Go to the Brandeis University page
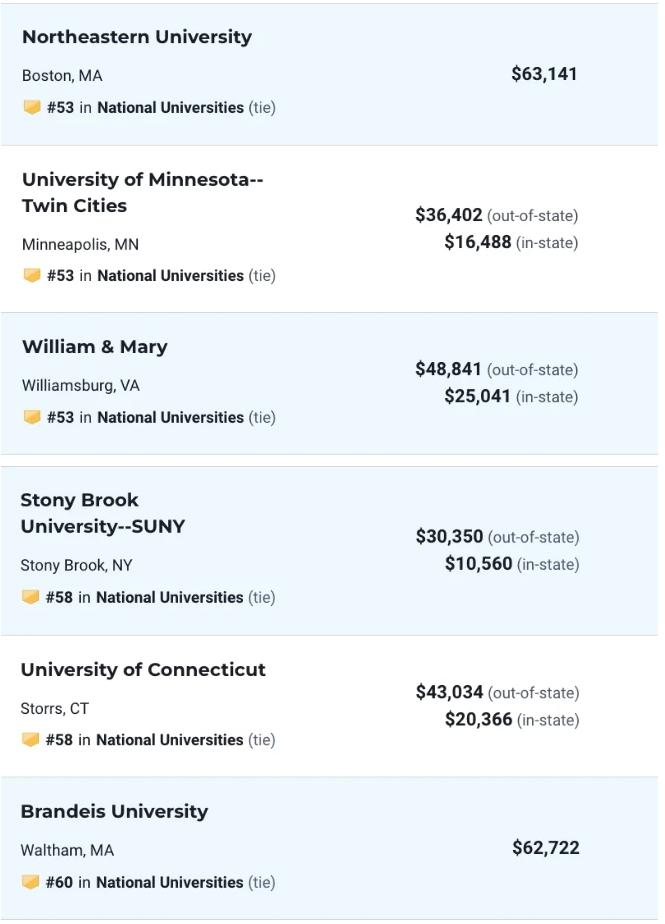Screen dimensions: 665x924 point(114,812)
